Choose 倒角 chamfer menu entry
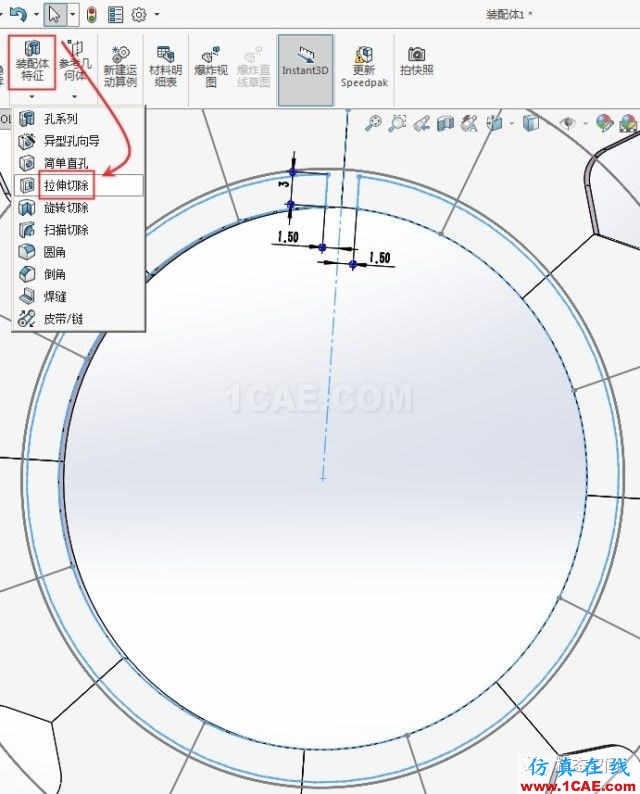Image resolution: width=640 pixels, height=794 pixels. (x=79, y=274)
